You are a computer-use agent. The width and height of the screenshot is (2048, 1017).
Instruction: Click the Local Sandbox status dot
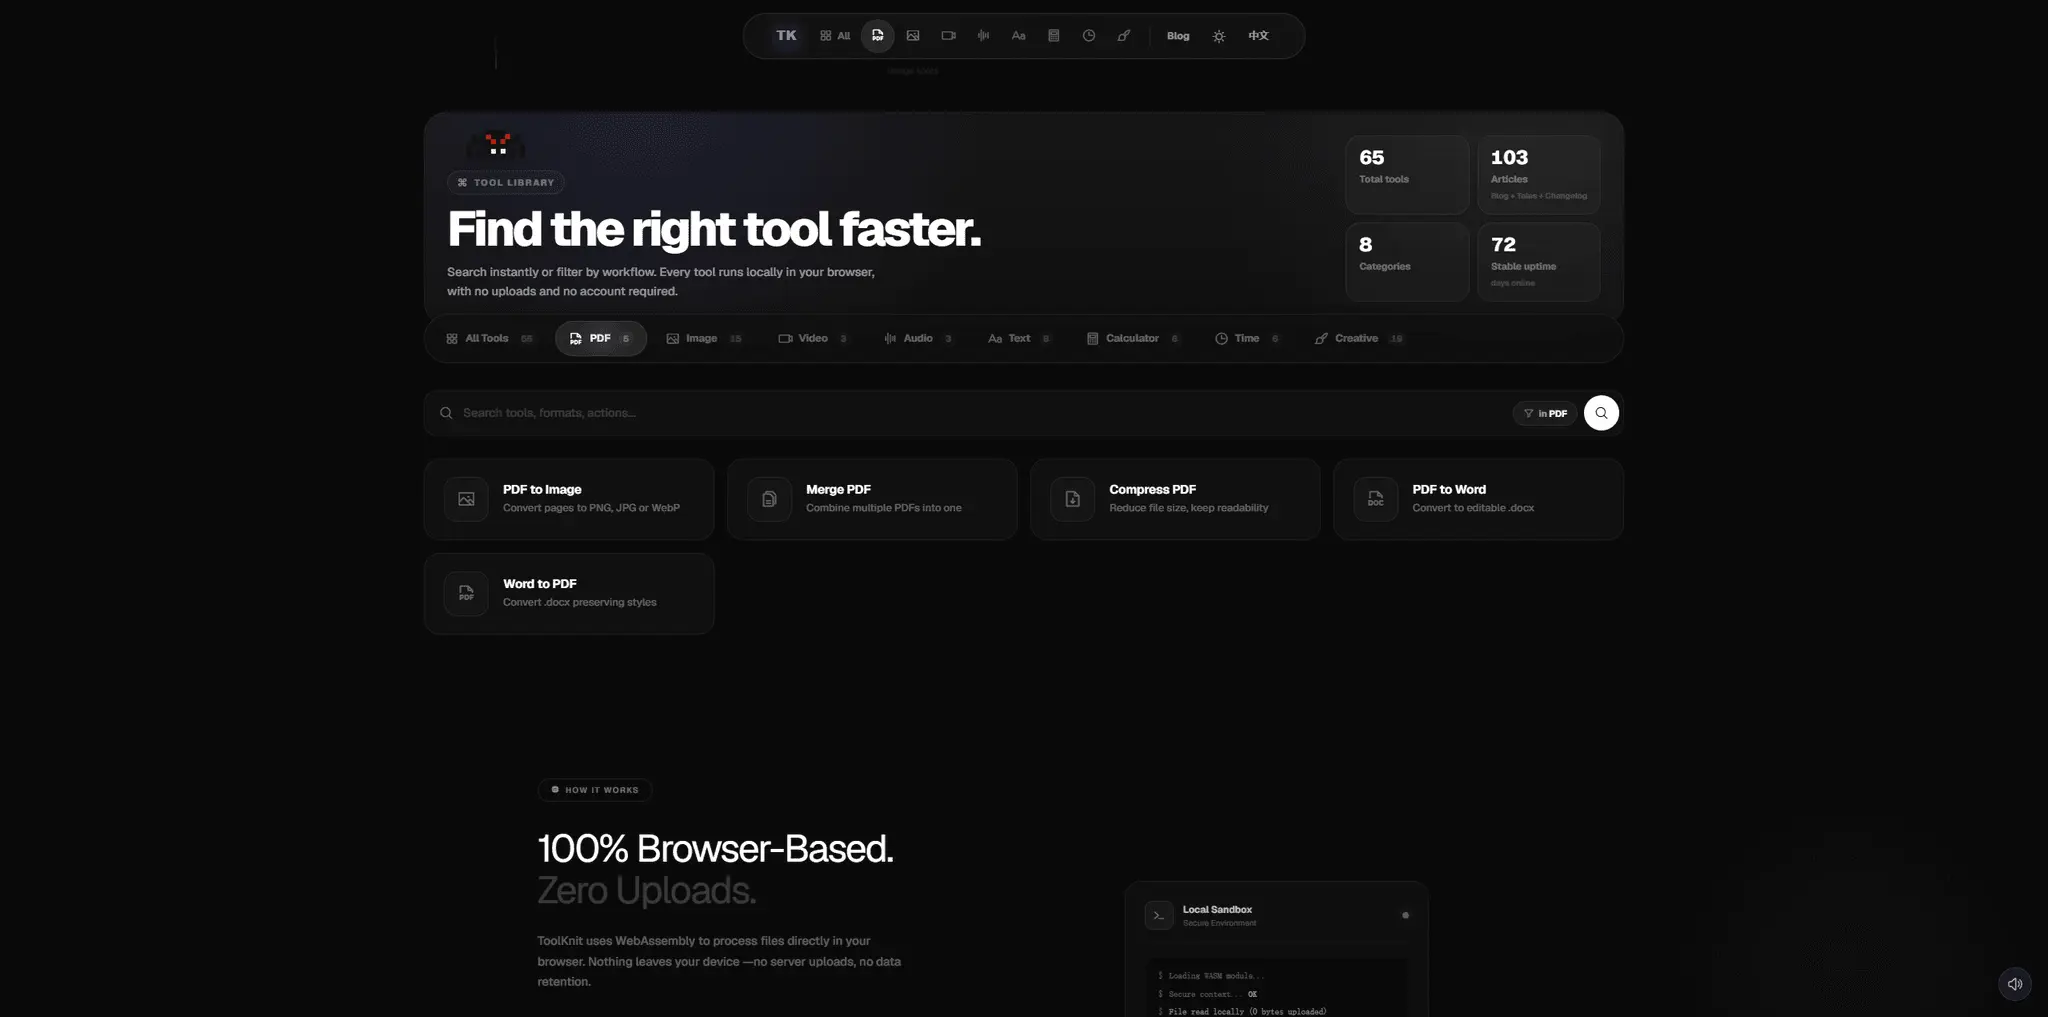click(1405, 915)
